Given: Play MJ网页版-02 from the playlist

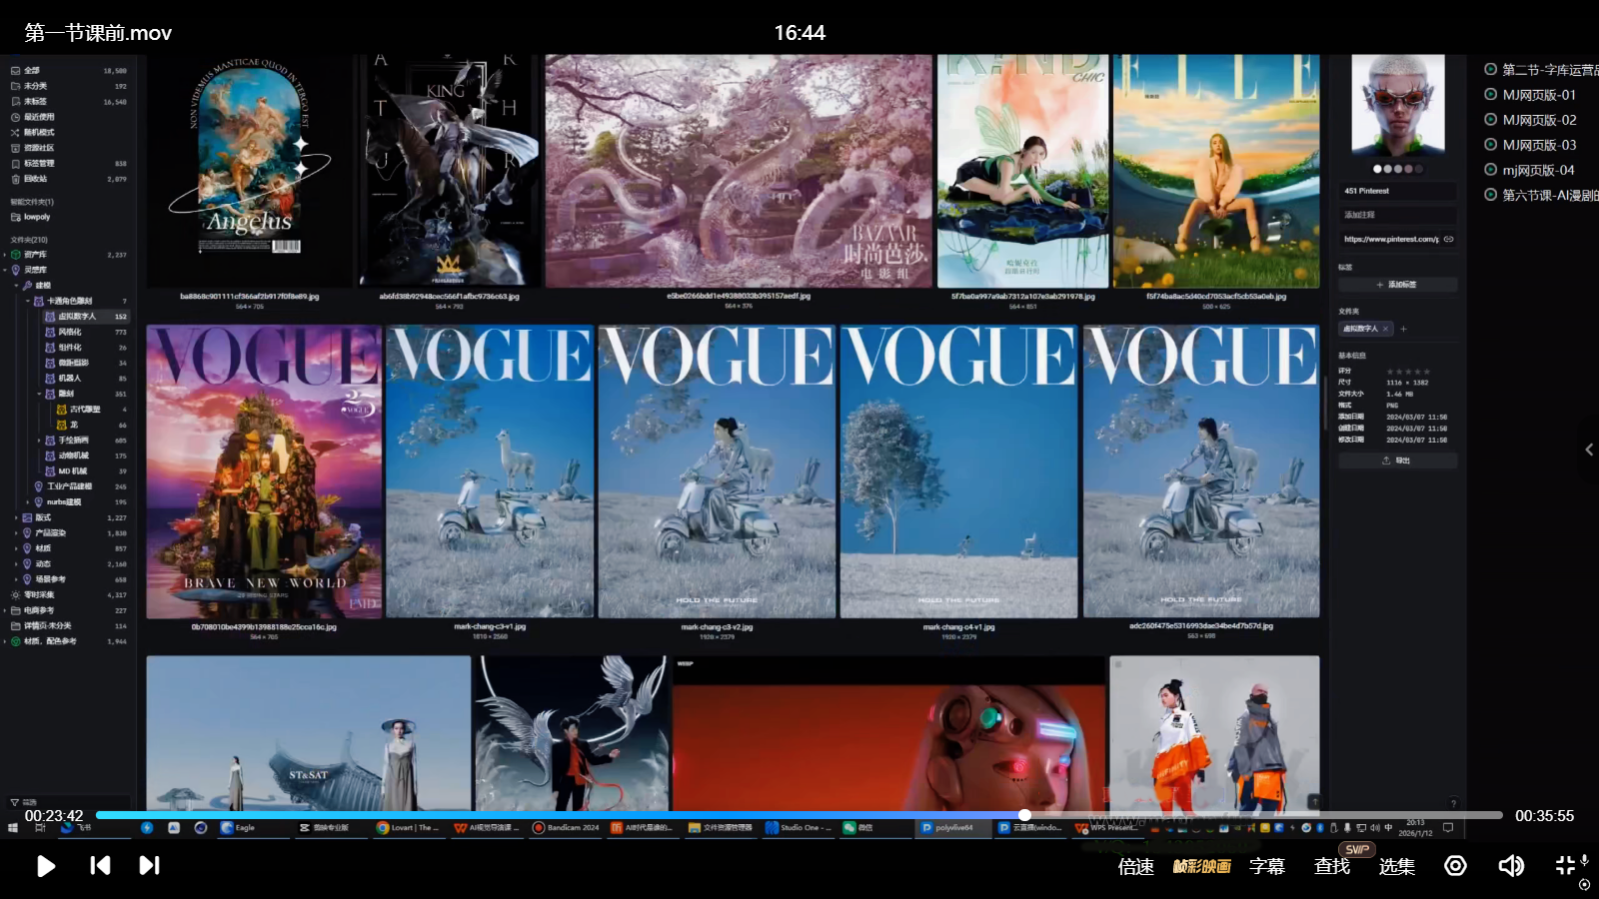Looking at the screenshot, I should (1538, 120).
